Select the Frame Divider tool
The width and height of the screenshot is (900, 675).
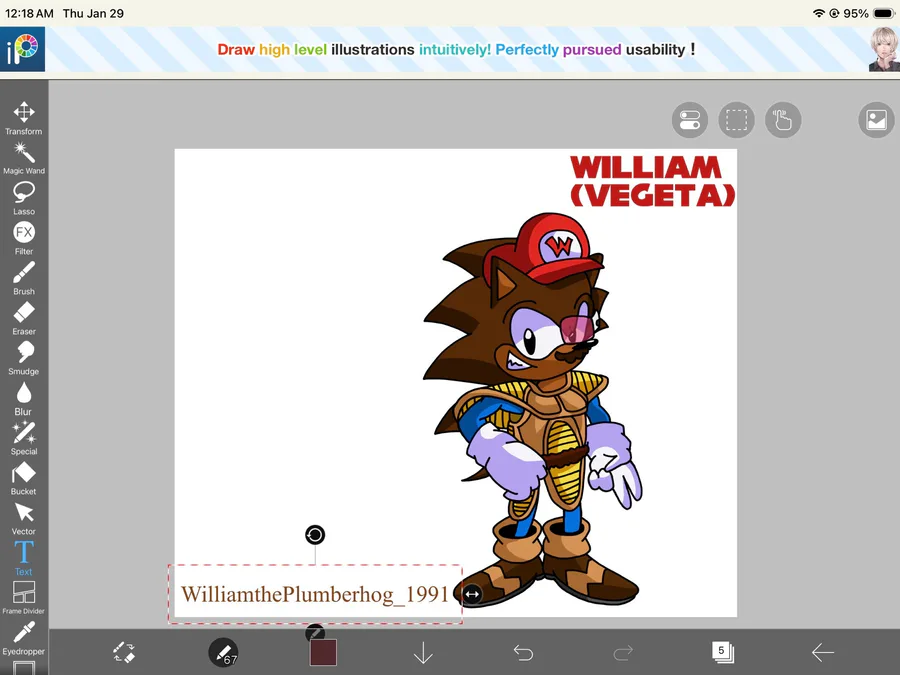tap(24, 598)
